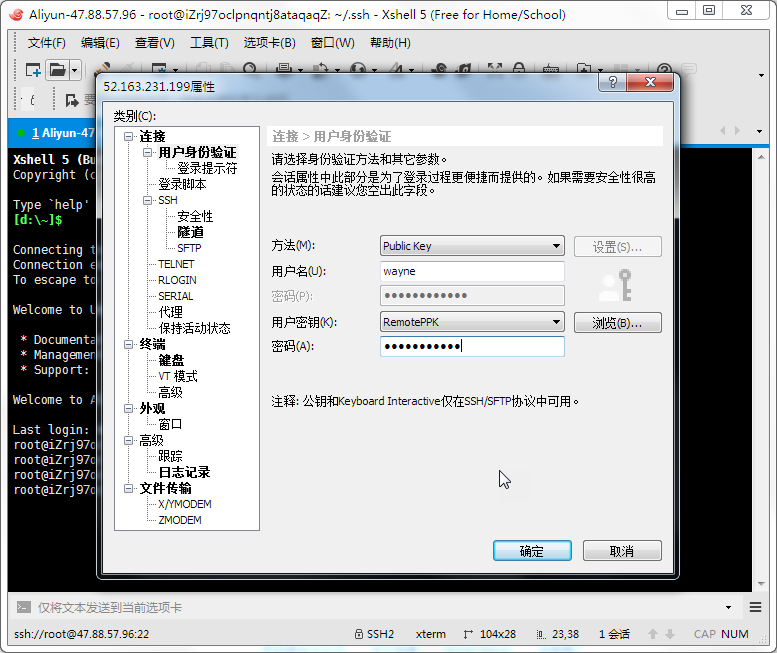
Task: Select 日志记录 in the category tree
Action: 184,472
